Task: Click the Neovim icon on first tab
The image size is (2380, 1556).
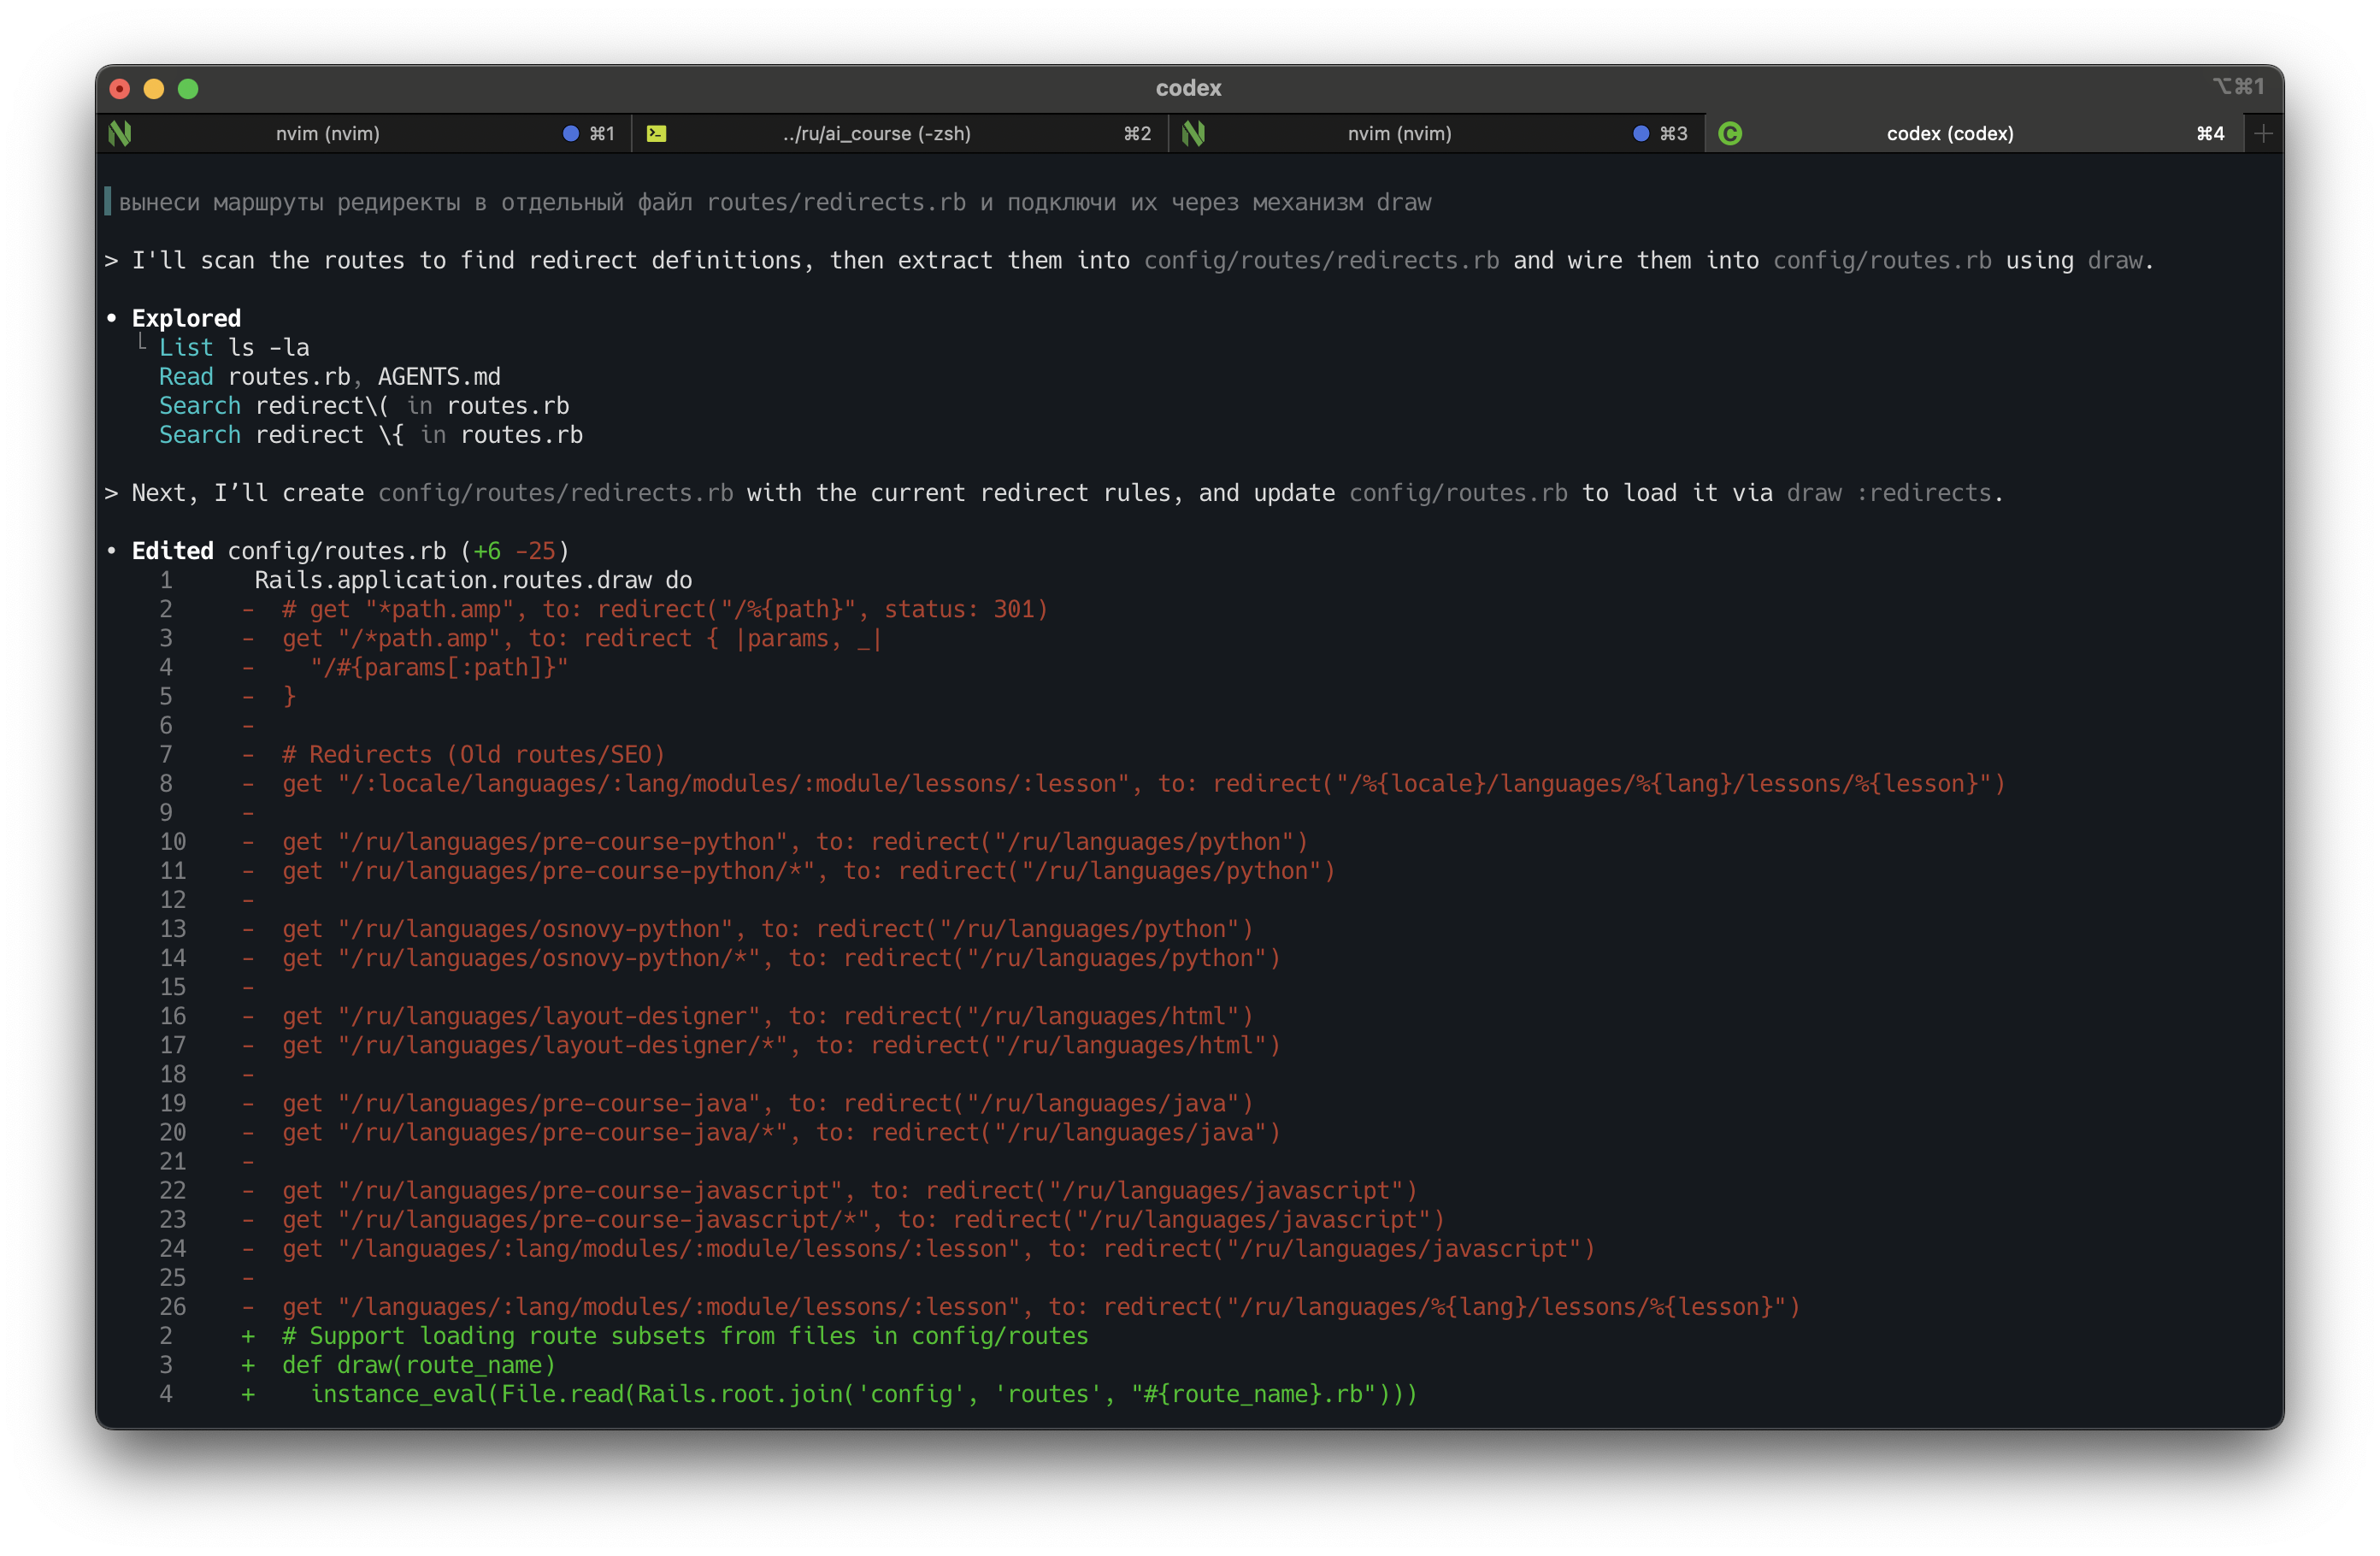Action: (120, 133)
